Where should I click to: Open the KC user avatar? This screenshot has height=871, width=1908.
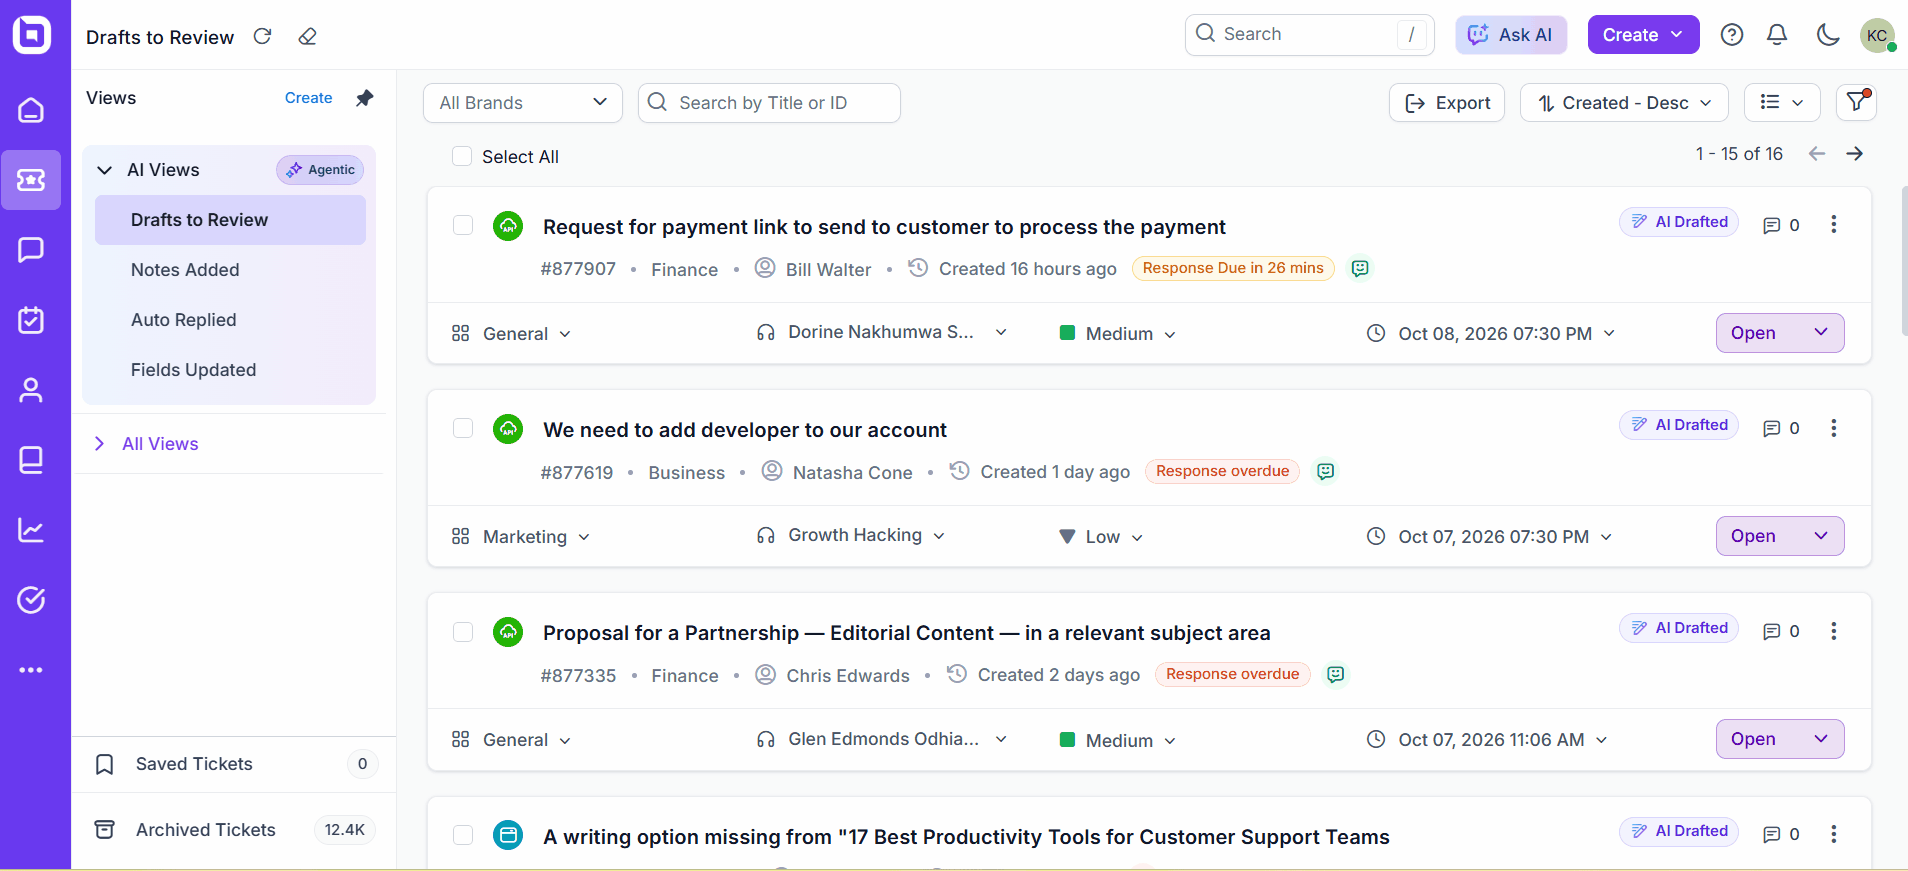click(1877, 35)
